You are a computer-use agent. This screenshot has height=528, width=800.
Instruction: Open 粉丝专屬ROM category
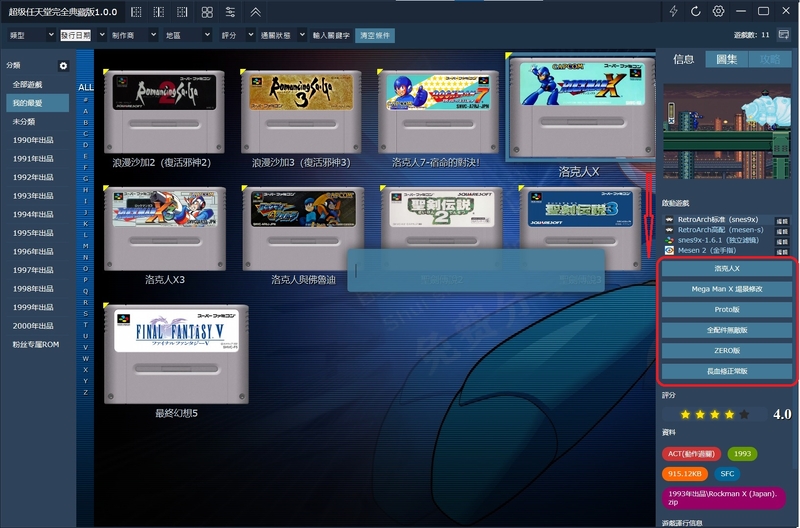[37, 345]
